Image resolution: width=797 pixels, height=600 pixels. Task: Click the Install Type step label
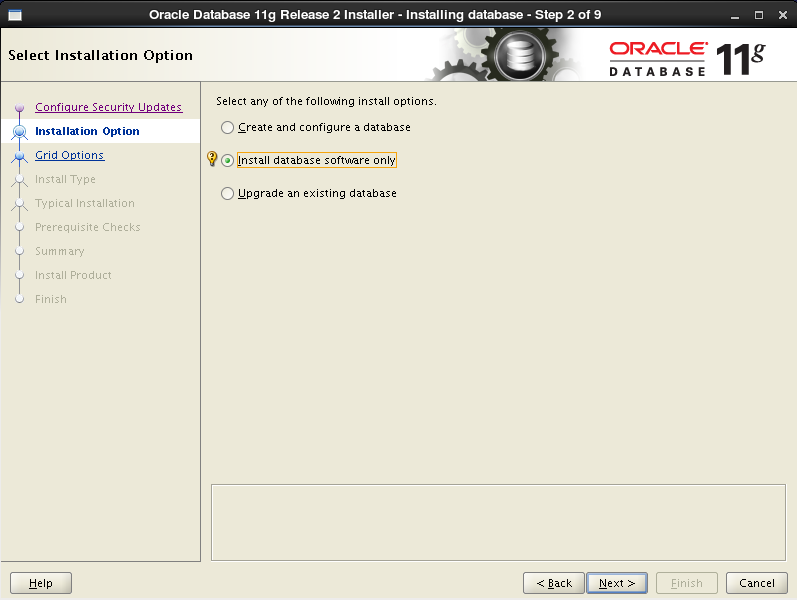pos(65,179)
